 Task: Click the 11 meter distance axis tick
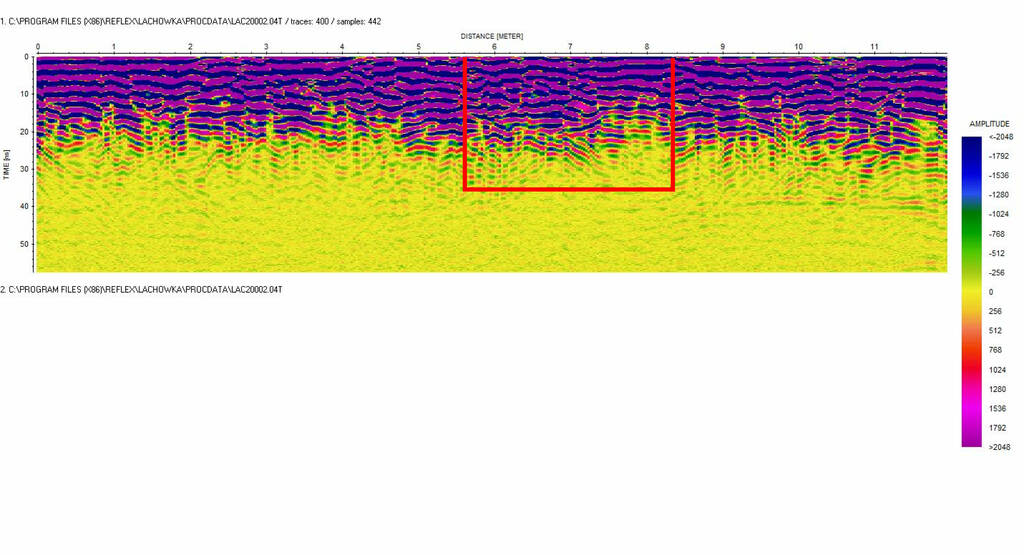[x=874, y=47]
